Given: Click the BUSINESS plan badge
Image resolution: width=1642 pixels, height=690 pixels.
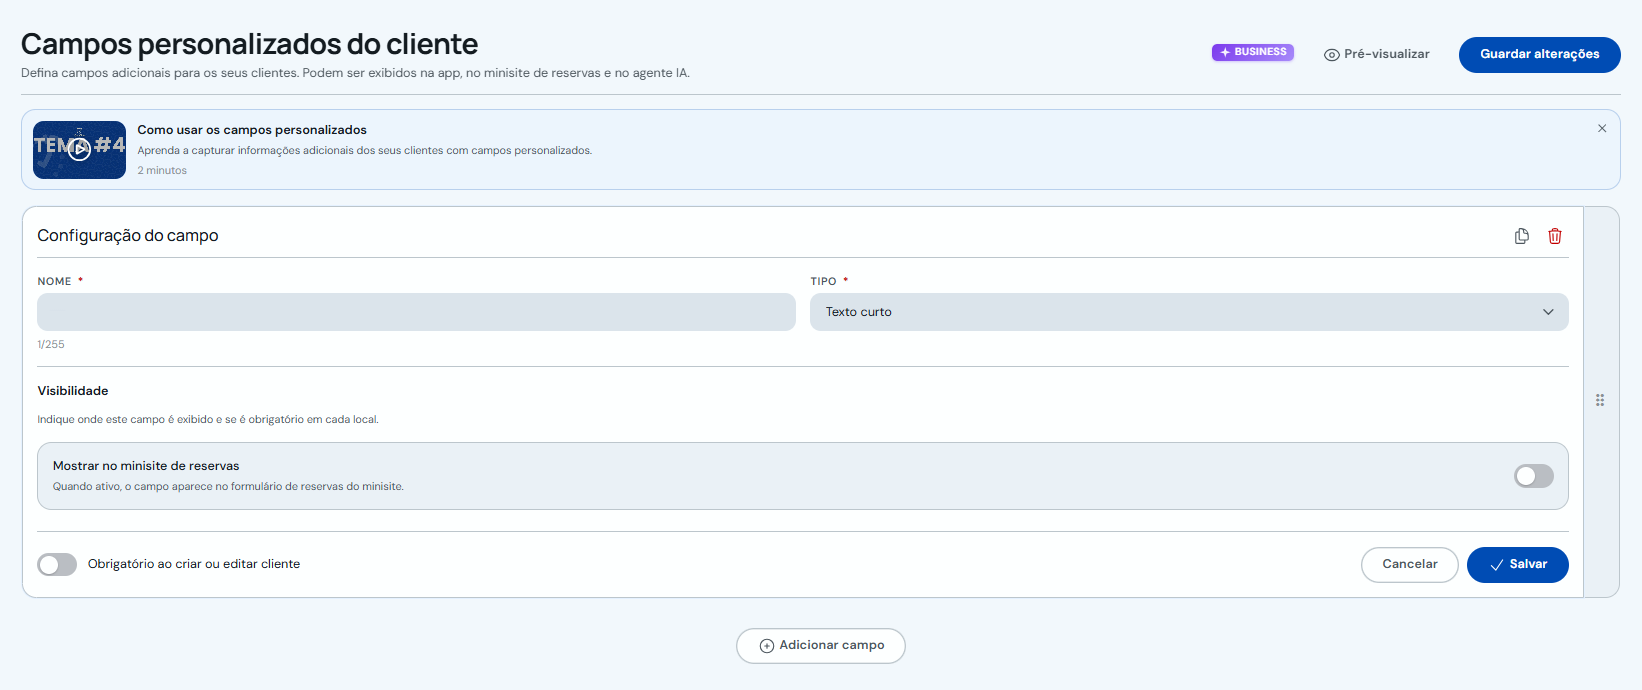Looking at the screenshot, I should [x=1253, y=52].
